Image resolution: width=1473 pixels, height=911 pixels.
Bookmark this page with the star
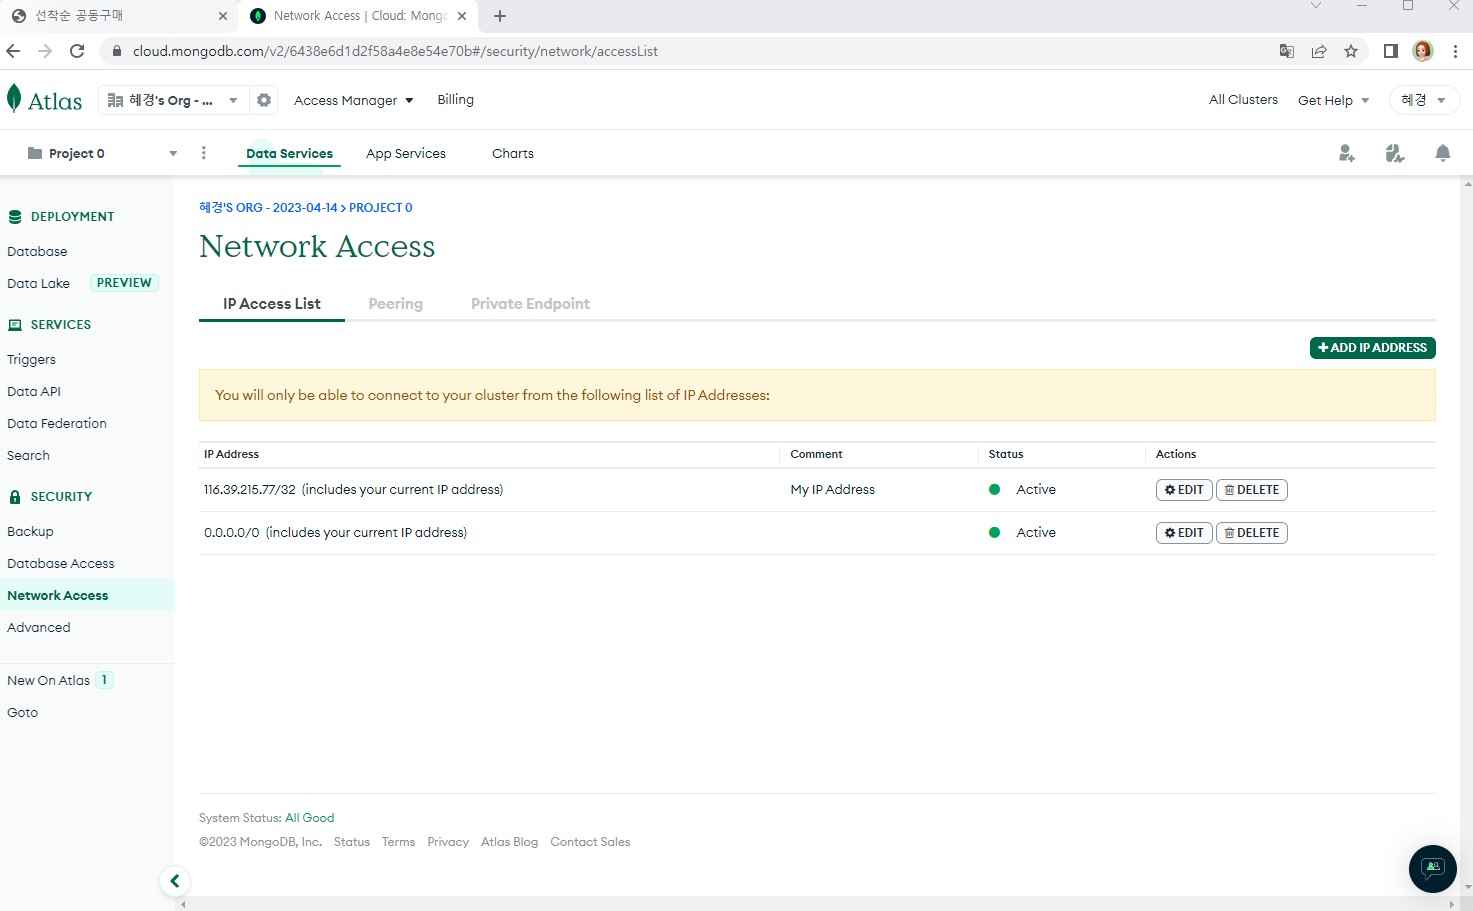(x=1351, y=51)
